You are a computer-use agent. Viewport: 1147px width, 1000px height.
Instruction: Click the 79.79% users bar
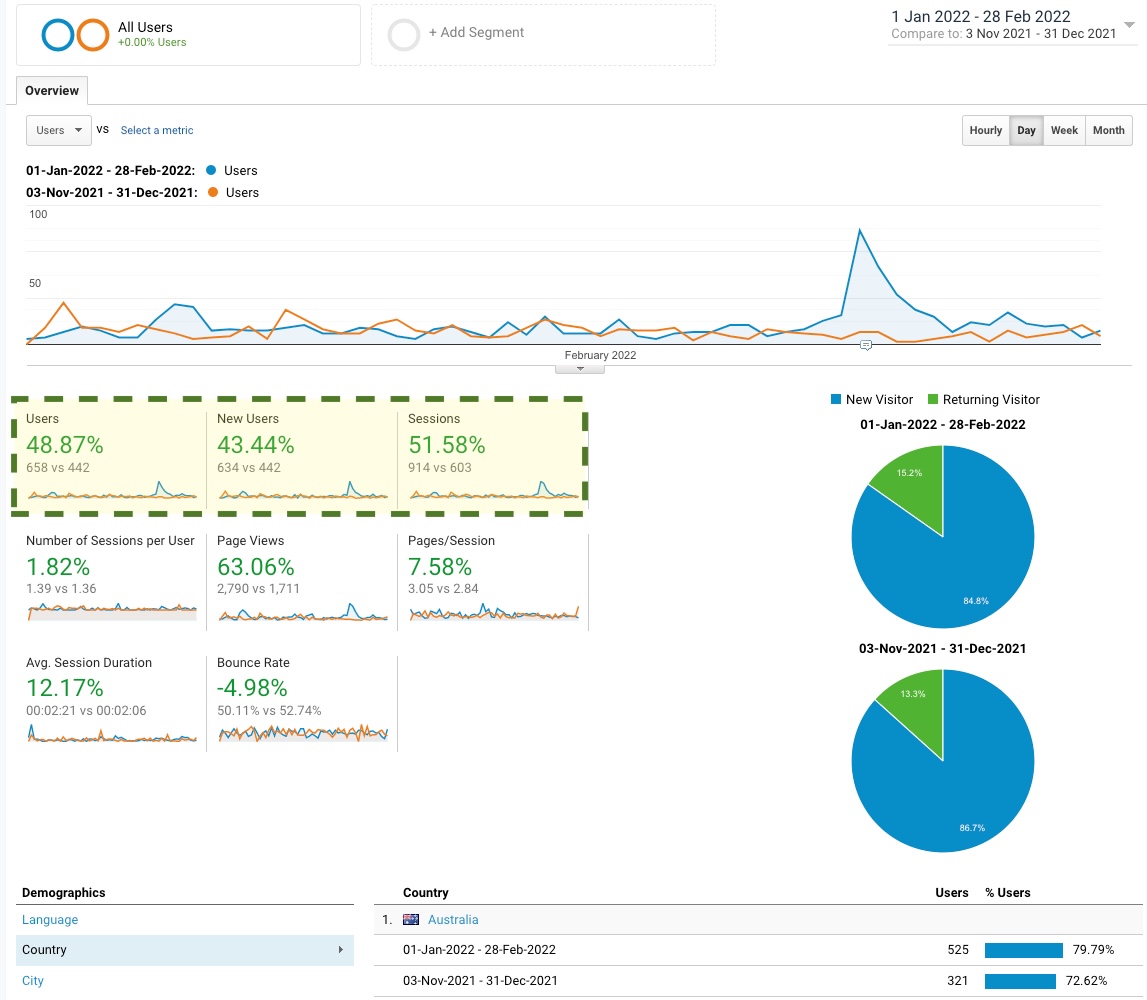[1023, 950]
